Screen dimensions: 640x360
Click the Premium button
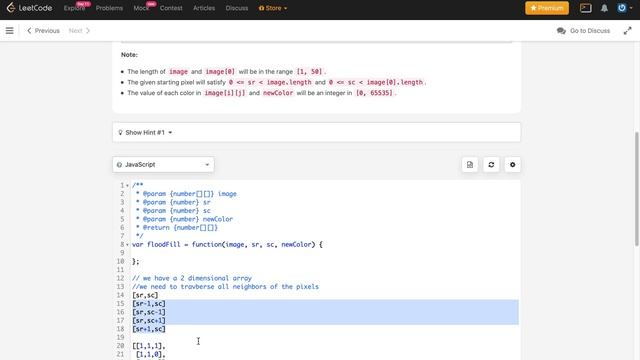[x=547, y=8]
